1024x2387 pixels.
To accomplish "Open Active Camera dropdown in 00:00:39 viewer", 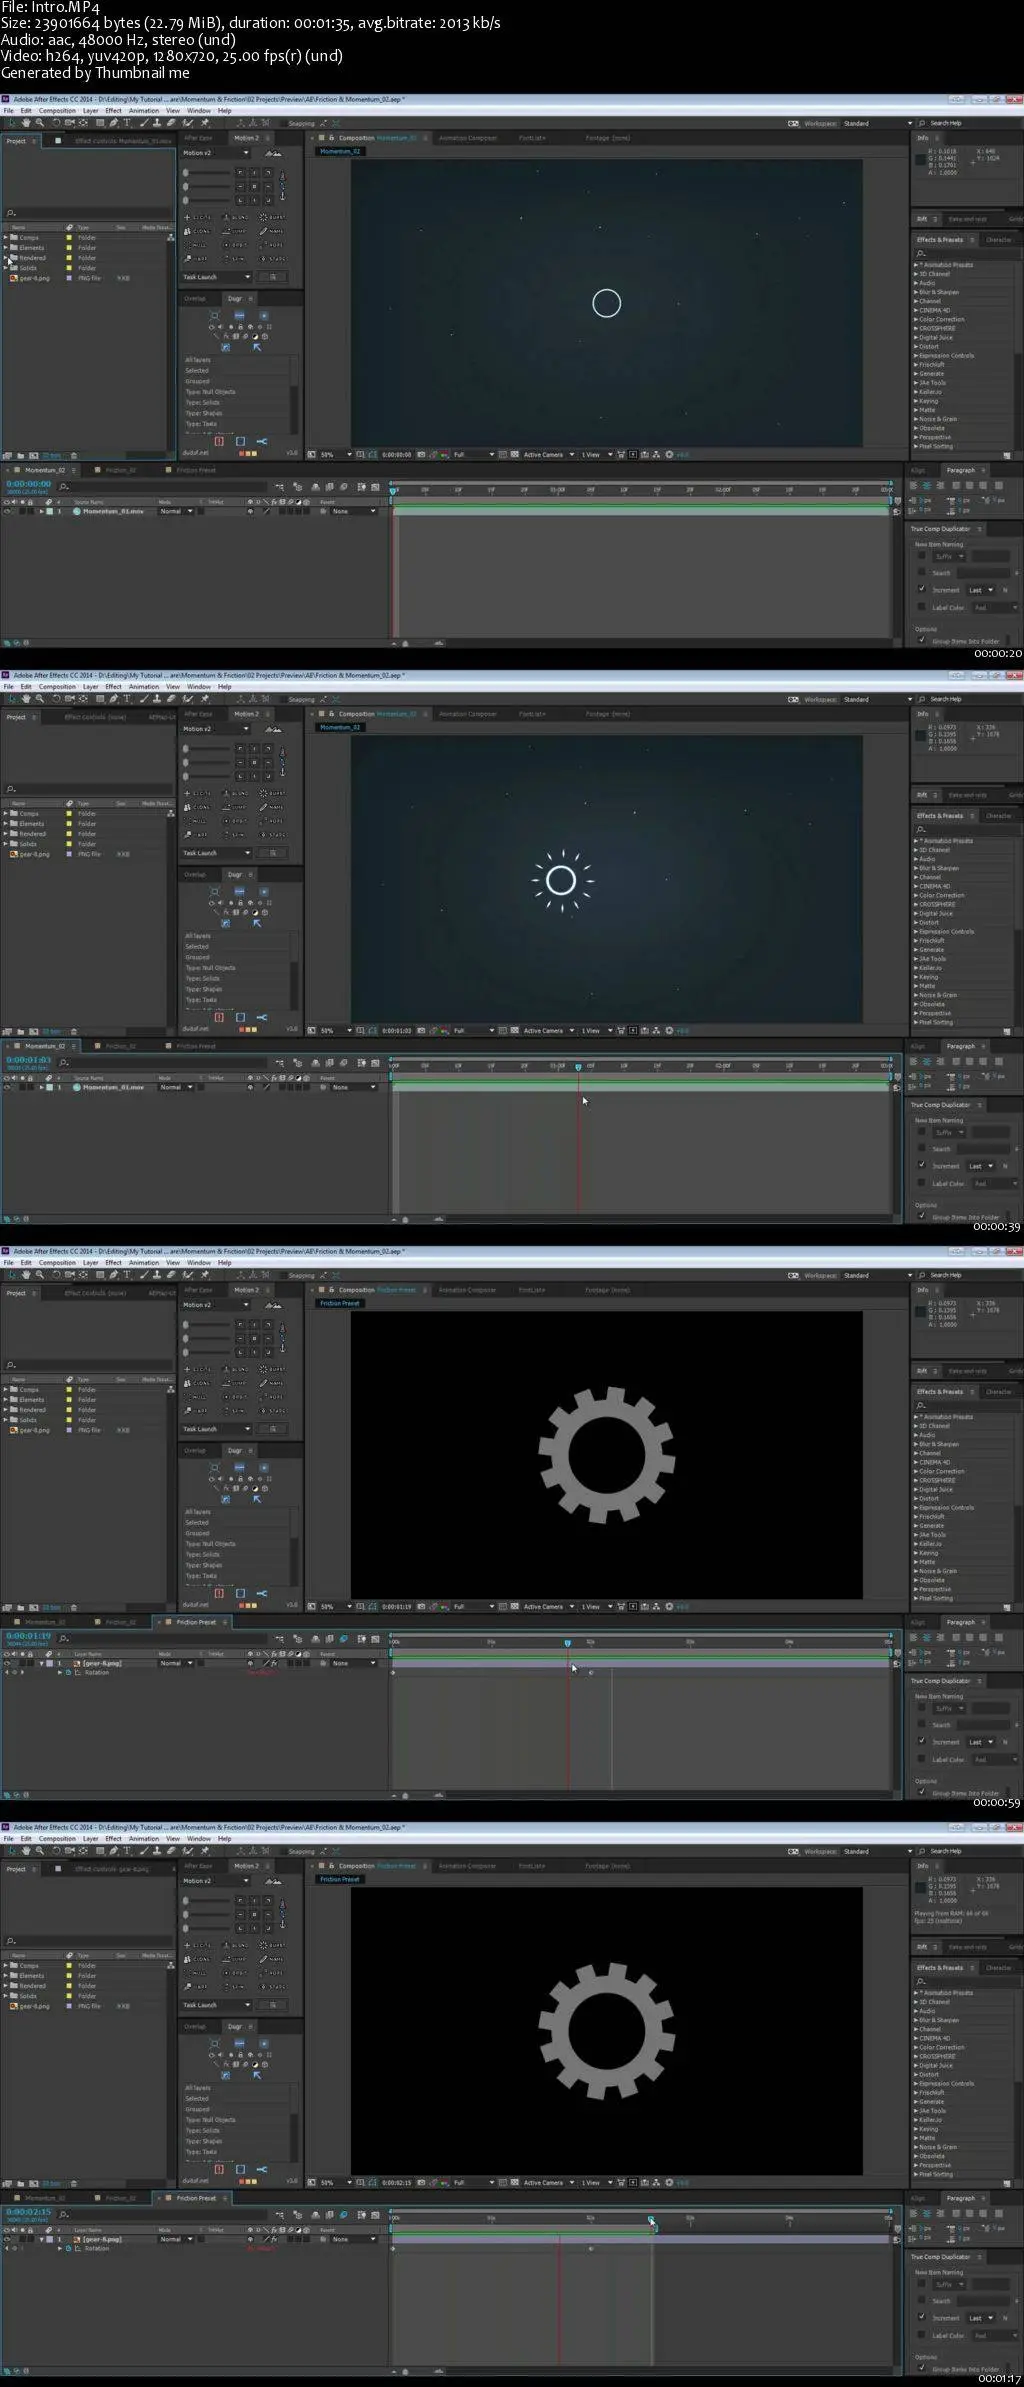I will (x=550, y=1031).
